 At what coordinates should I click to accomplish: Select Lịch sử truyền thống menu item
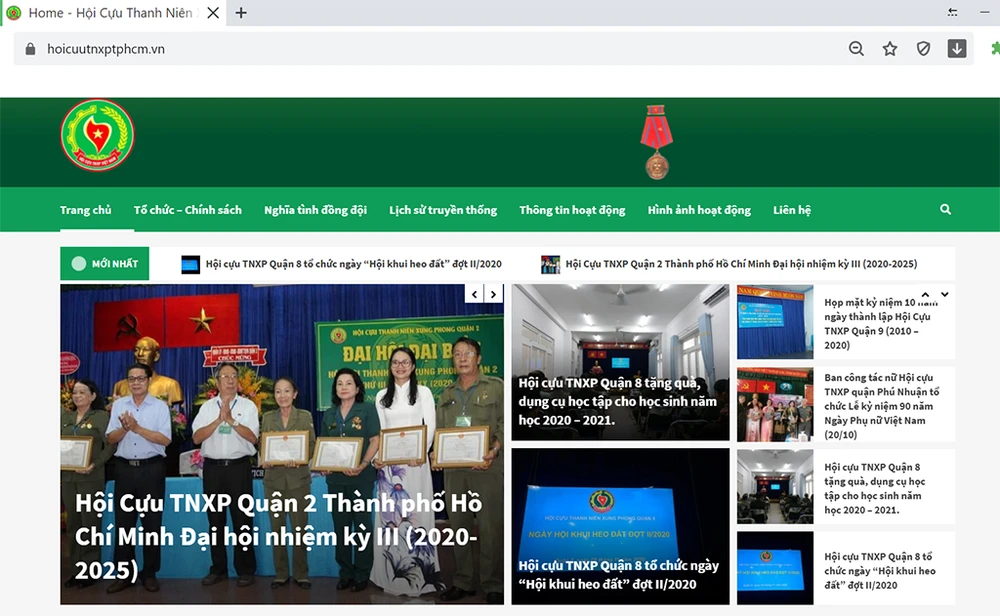pyautogui.click(x=443, y=210)
